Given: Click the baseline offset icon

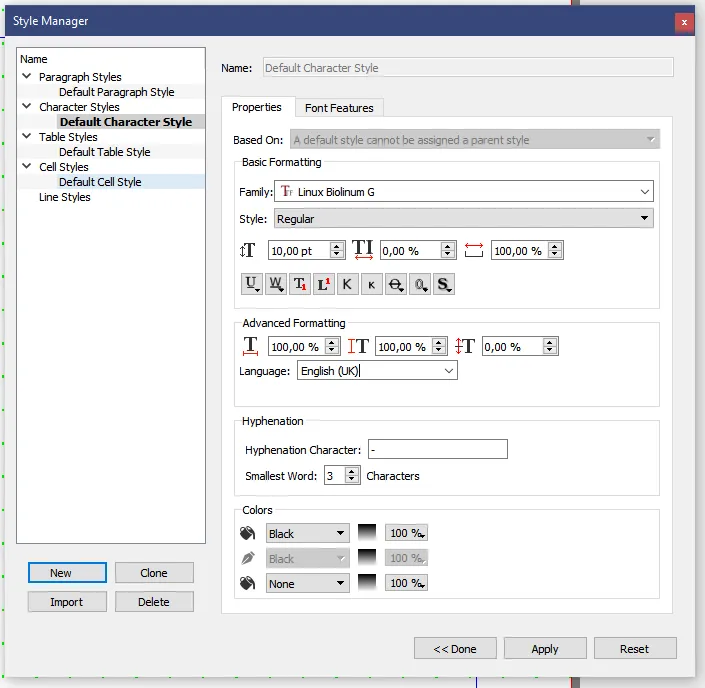Looking at the screenshot, I should click(x=464, y=346).
